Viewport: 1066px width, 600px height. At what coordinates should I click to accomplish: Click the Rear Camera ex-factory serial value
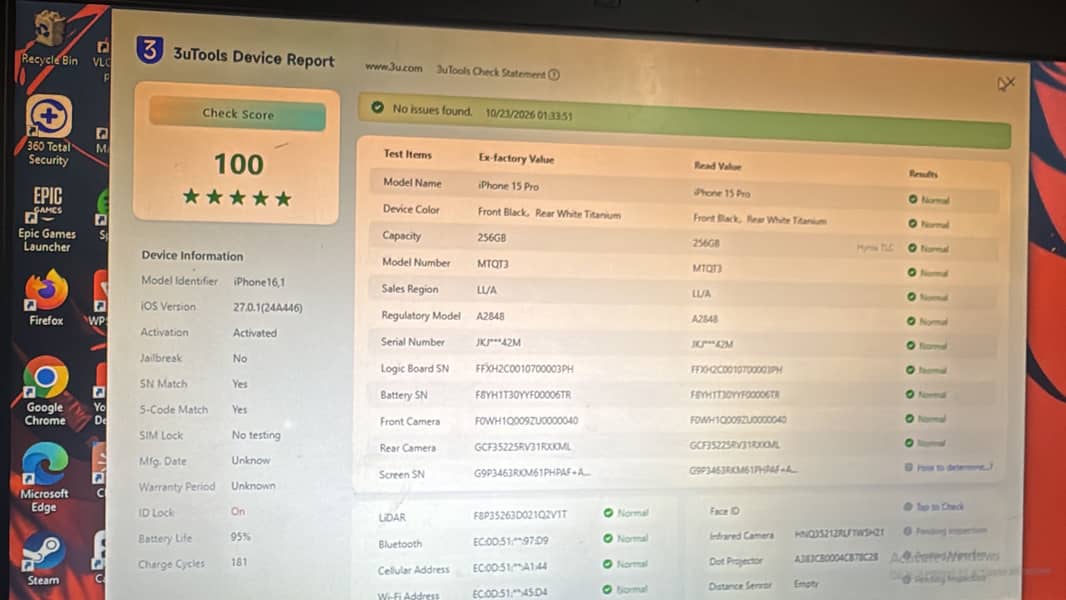click(522, 447)
